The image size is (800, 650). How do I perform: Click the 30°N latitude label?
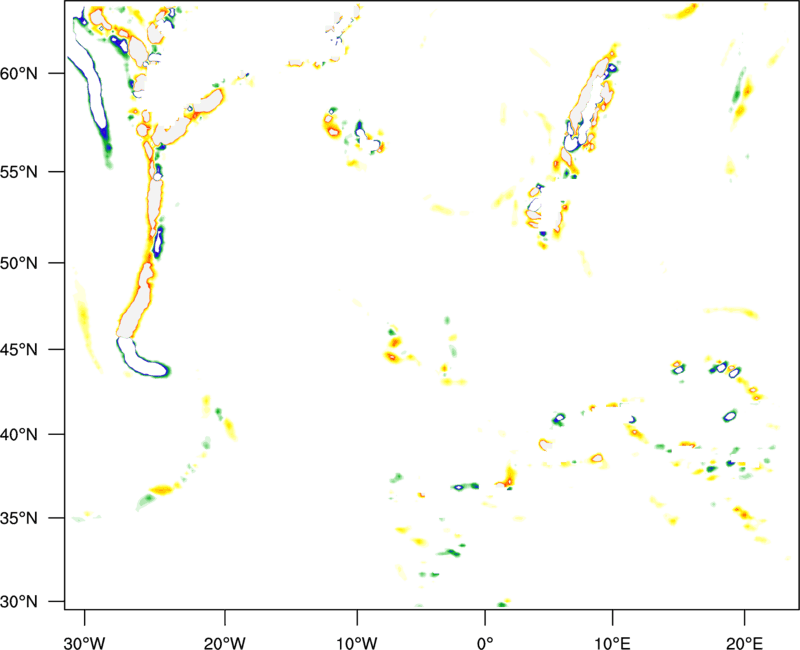click(19, 602)
